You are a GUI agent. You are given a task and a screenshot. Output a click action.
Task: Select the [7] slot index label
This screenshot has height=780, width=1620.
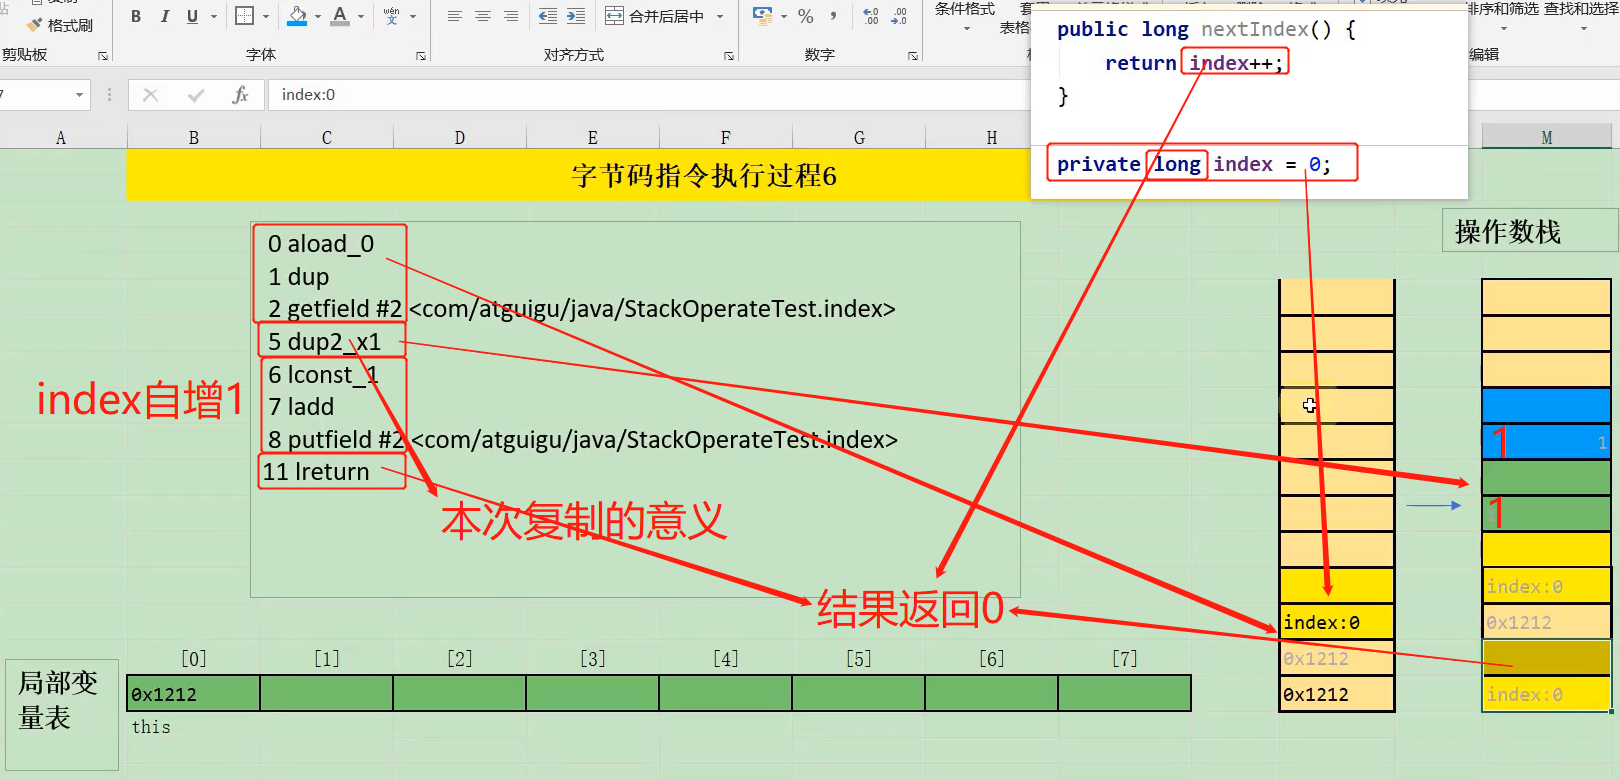click(1124, 659)
